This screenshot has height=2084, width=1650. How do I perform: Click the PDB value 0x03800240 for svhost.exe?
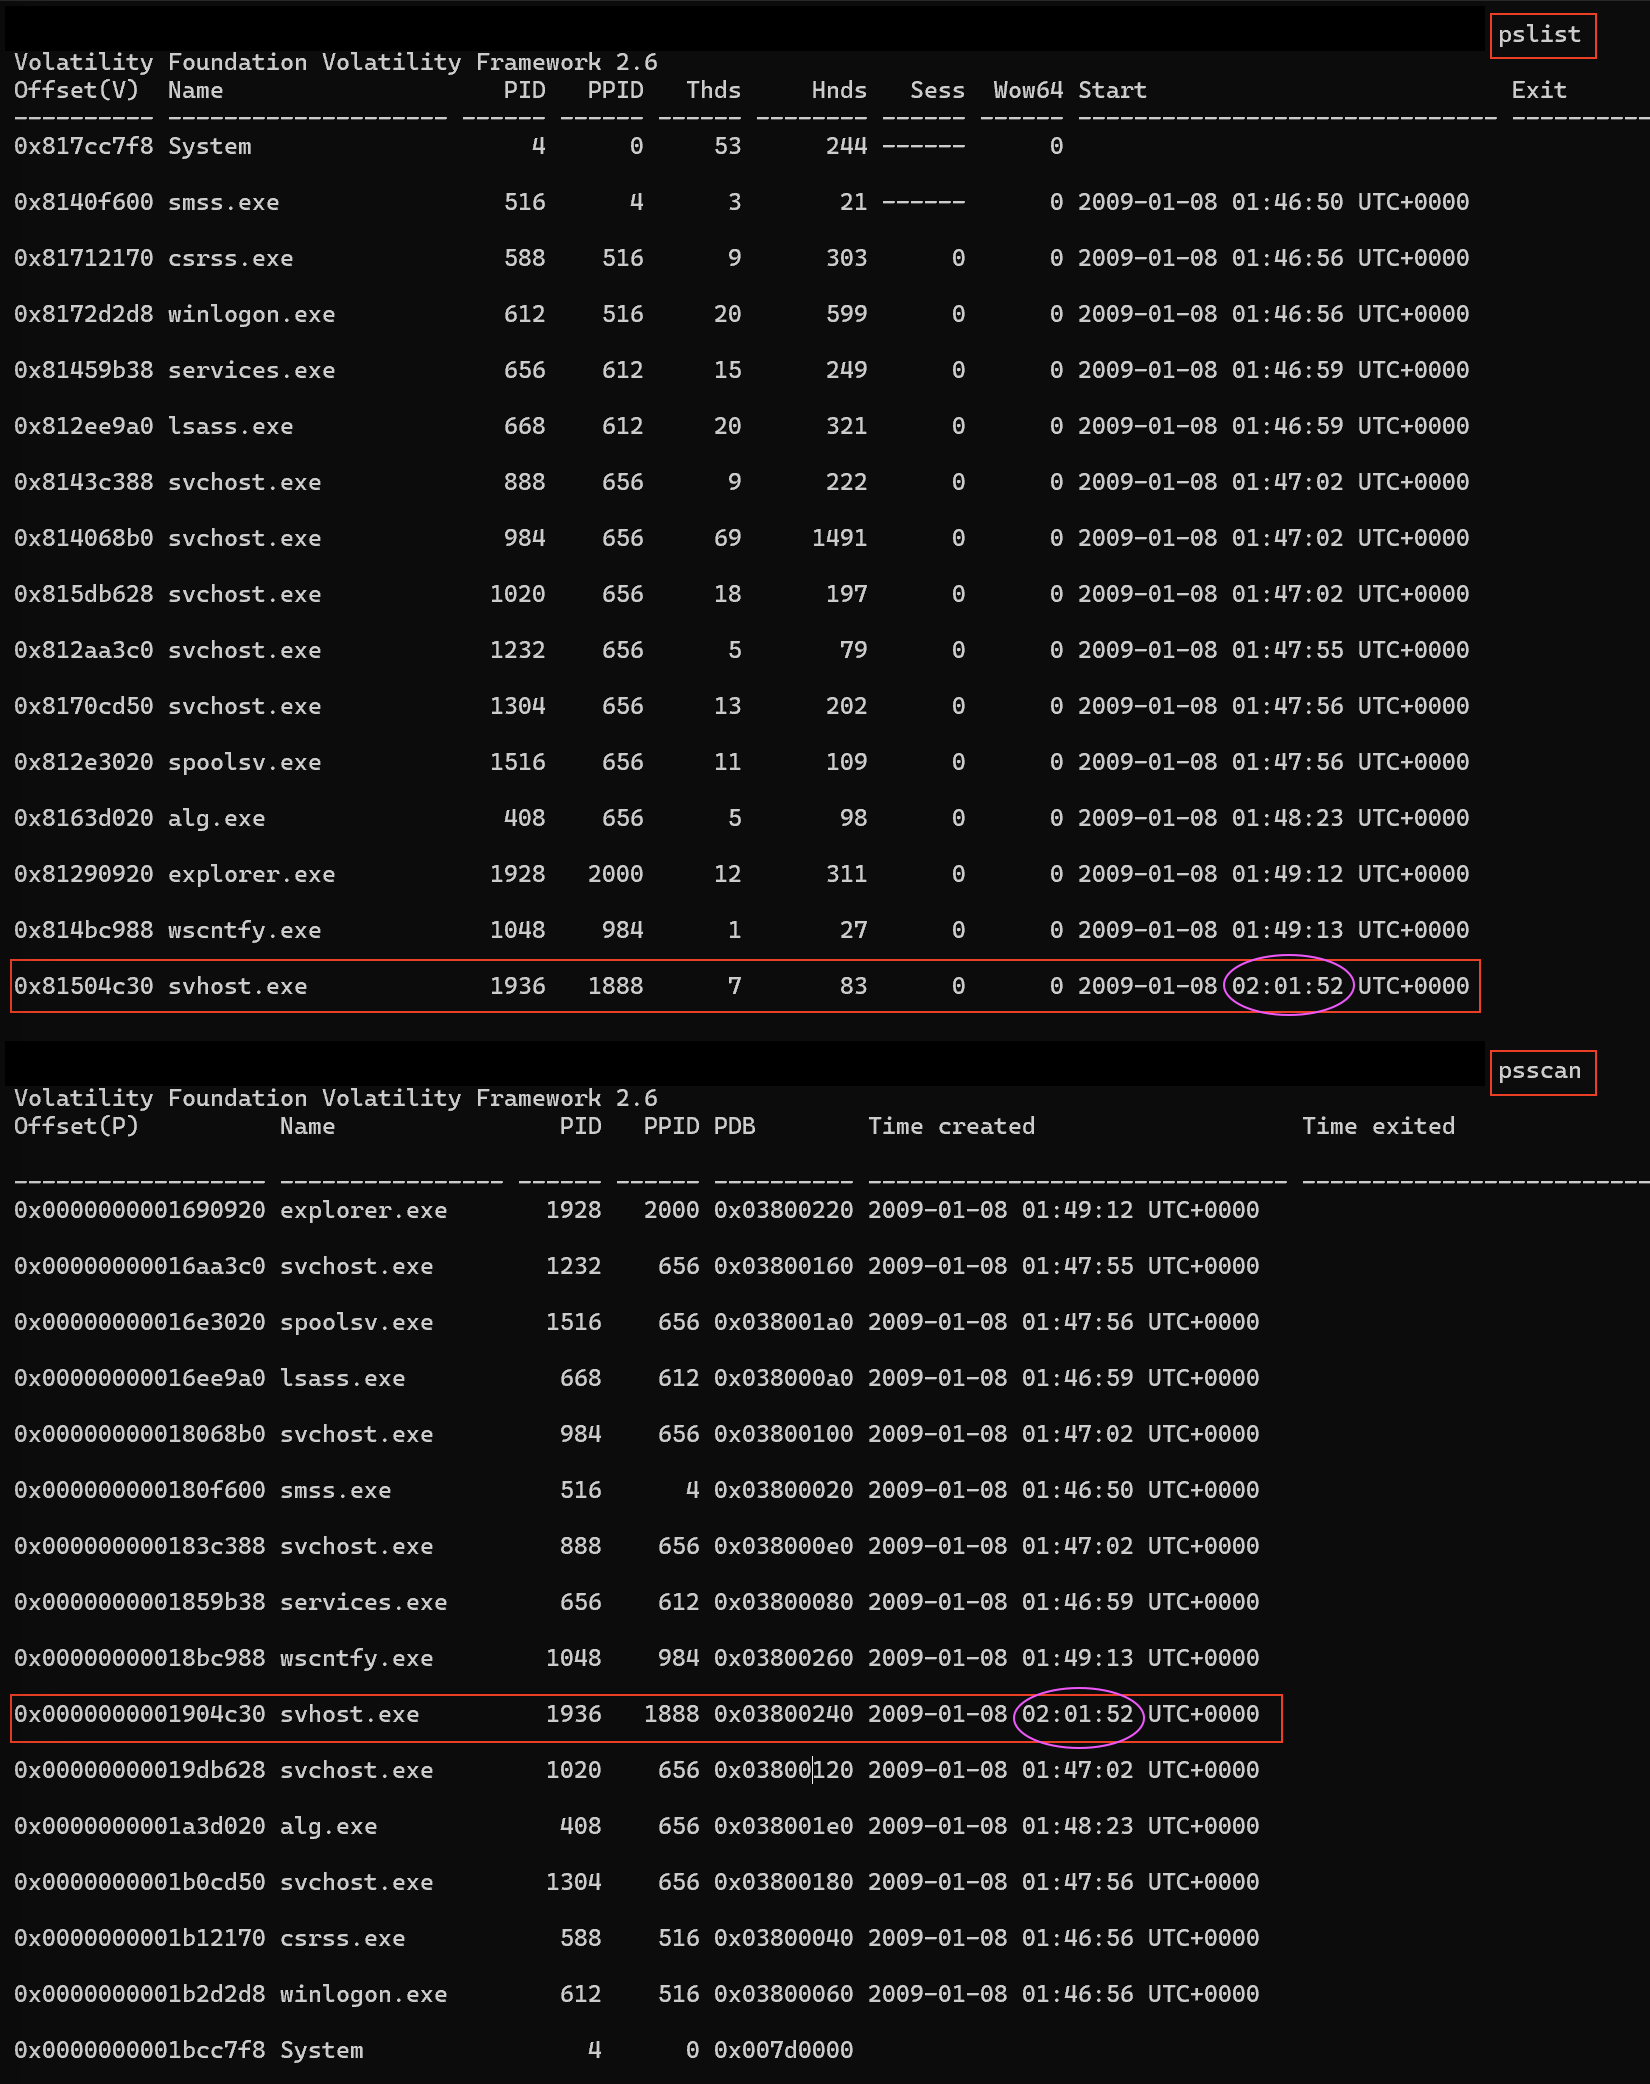coord(783,1714)
